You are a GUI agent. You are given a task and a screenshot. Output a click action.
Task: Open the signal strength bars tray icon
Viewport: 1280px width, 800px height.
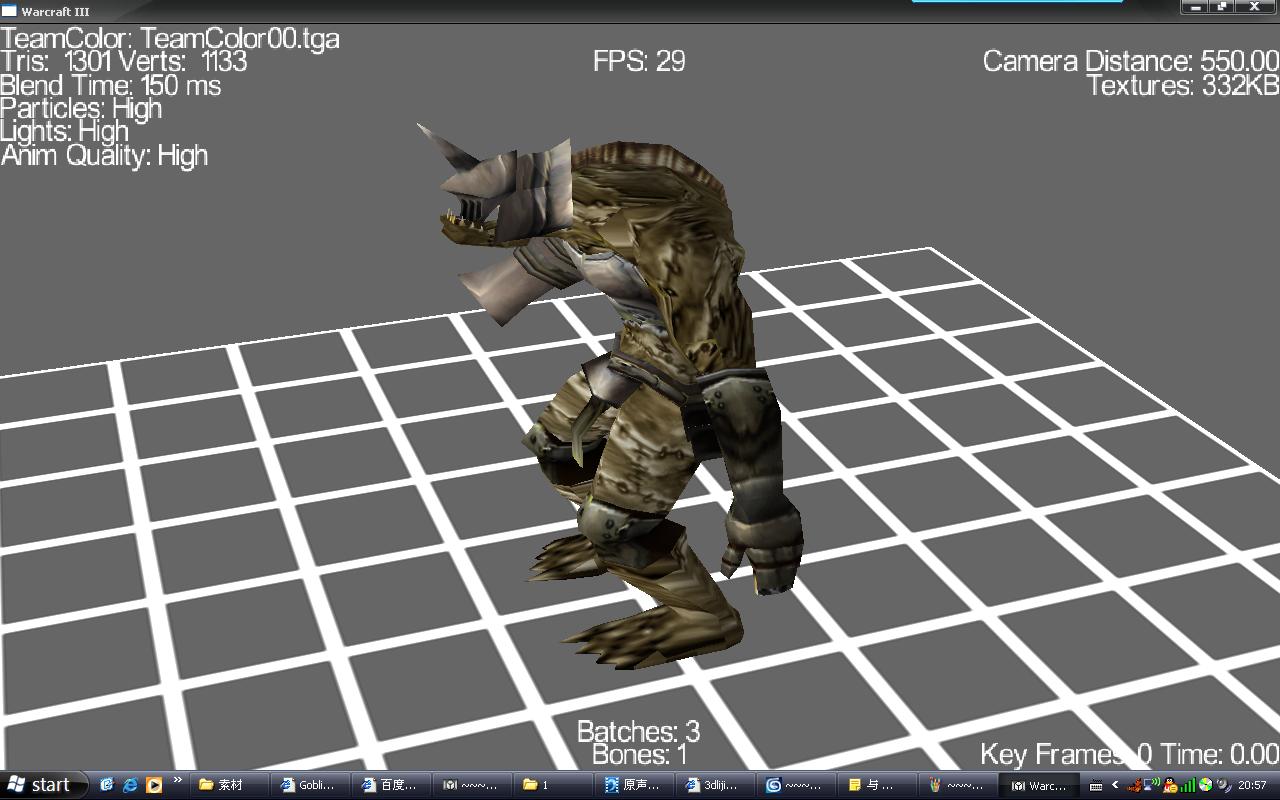[1188, 786]
